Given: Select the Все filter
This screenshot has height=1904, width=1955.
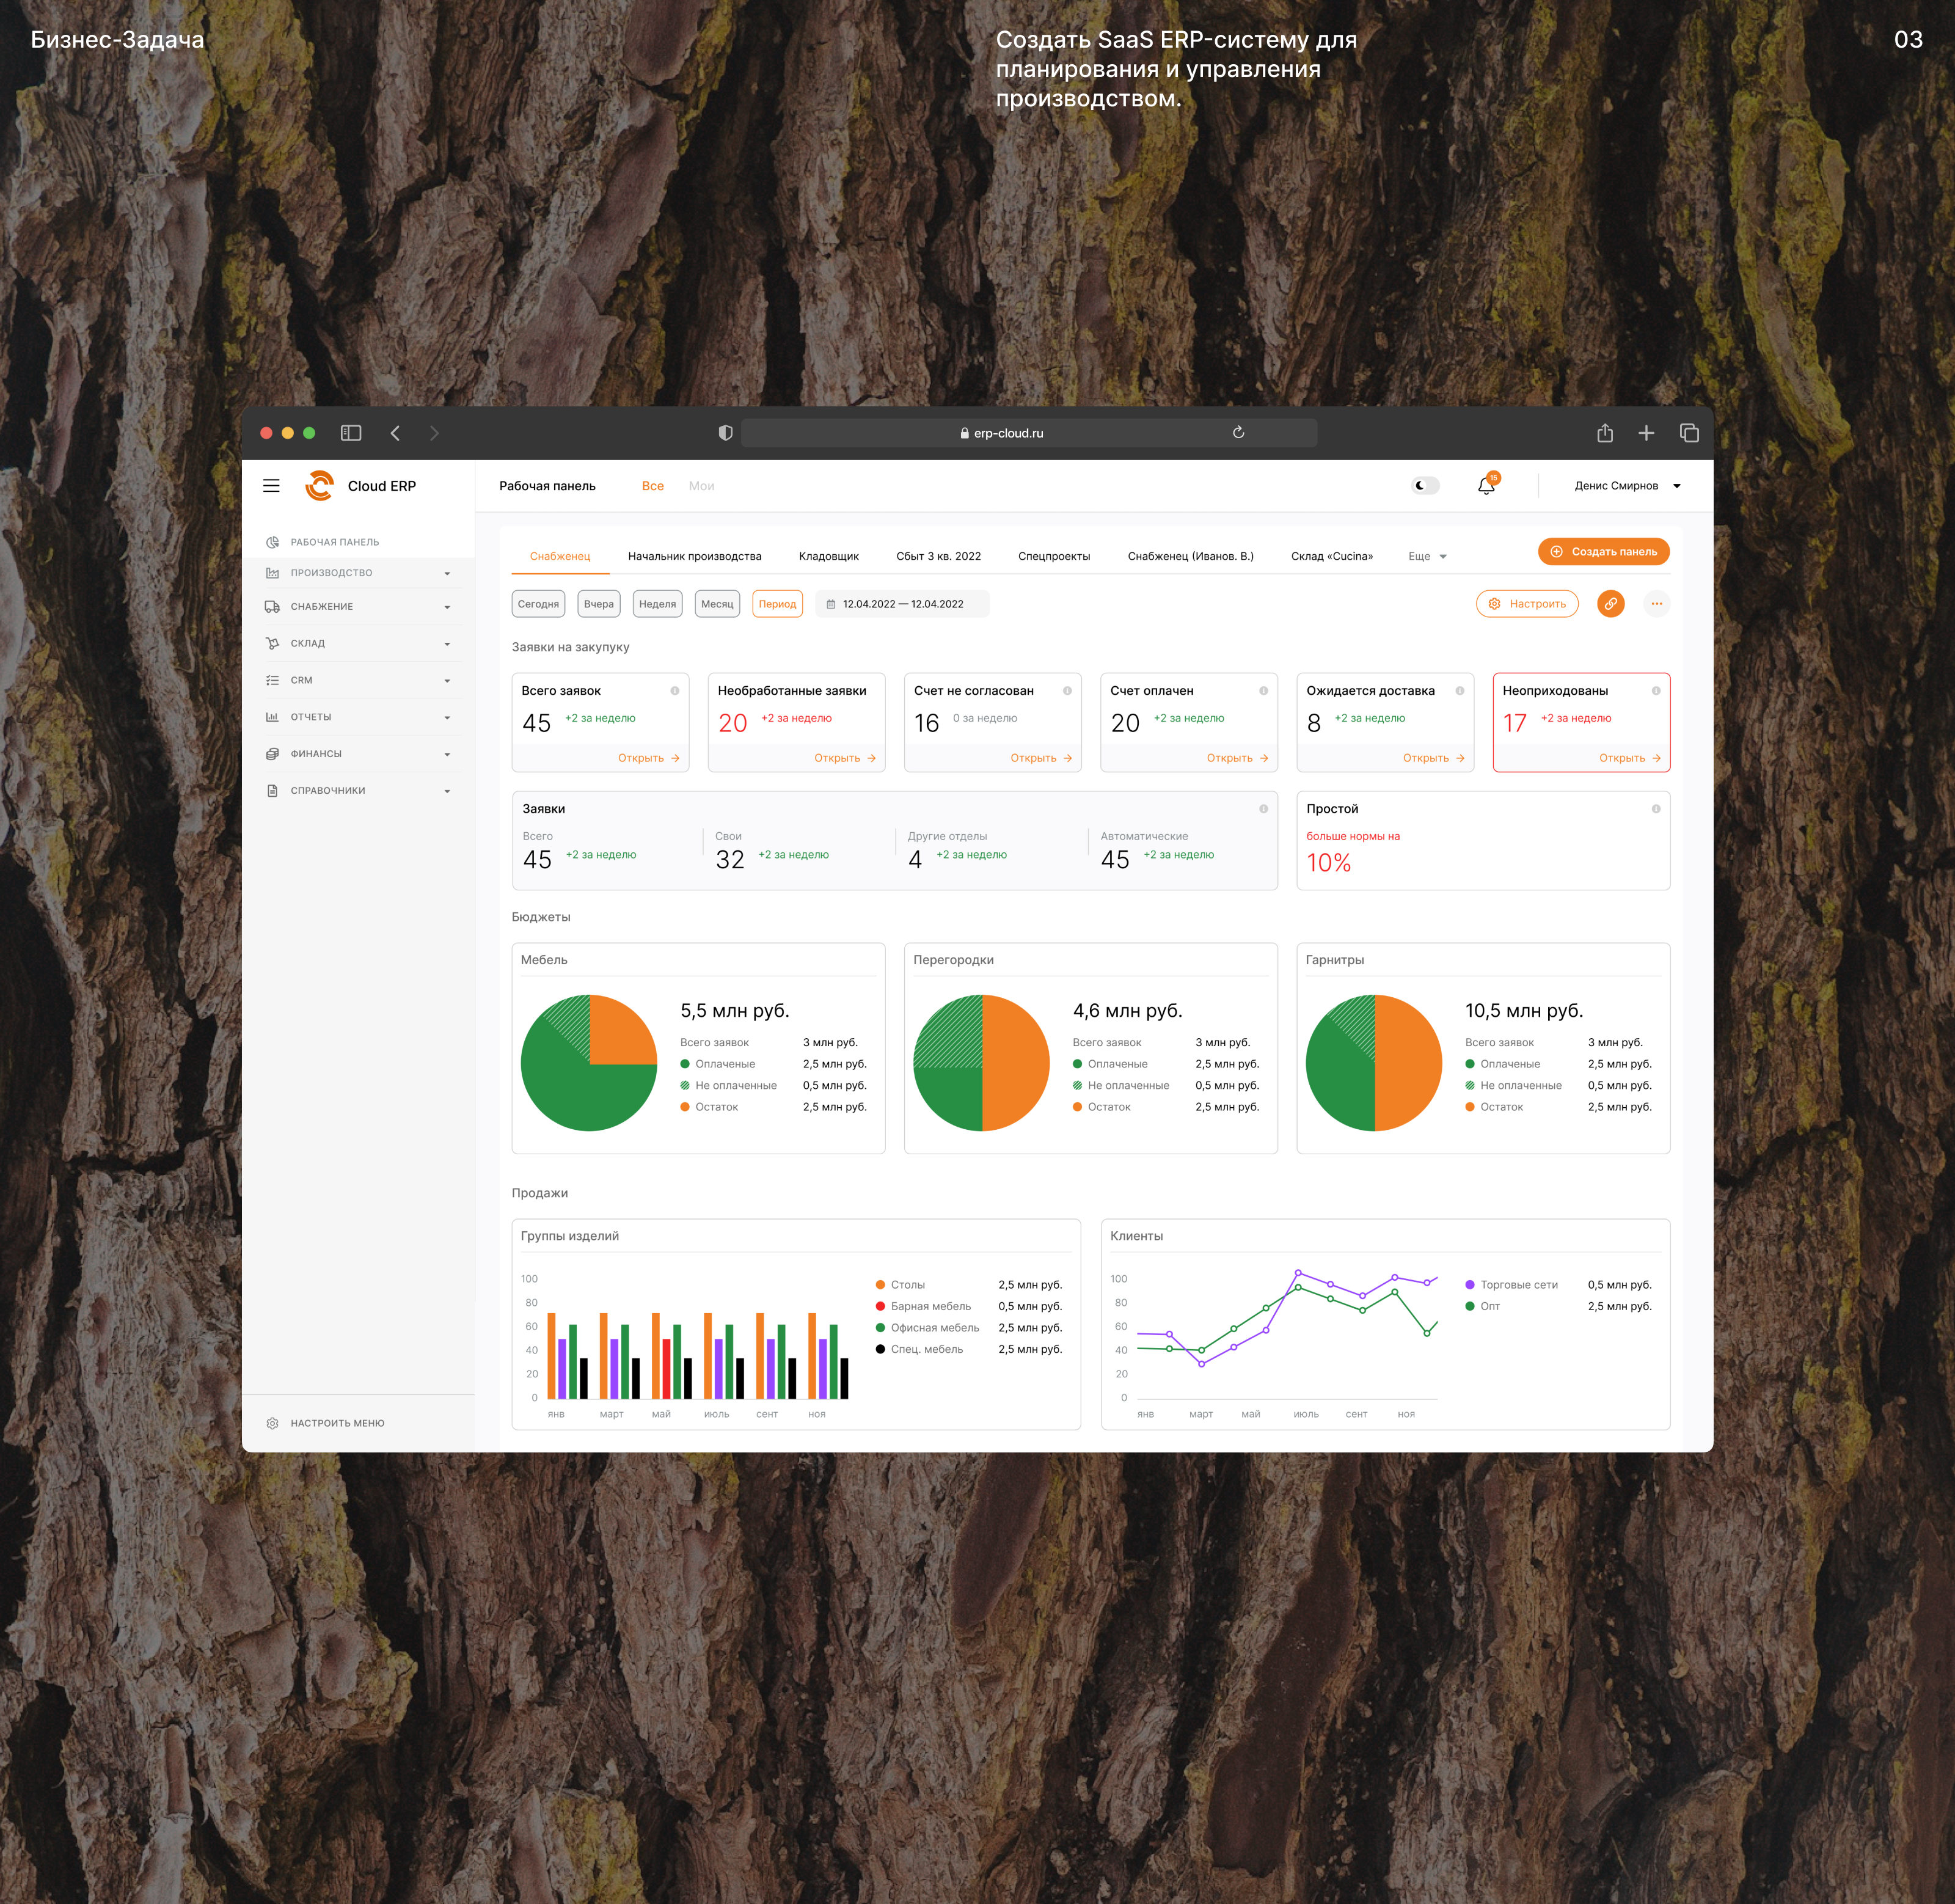Looking at the screenshot, I should (x=652, y=486).
